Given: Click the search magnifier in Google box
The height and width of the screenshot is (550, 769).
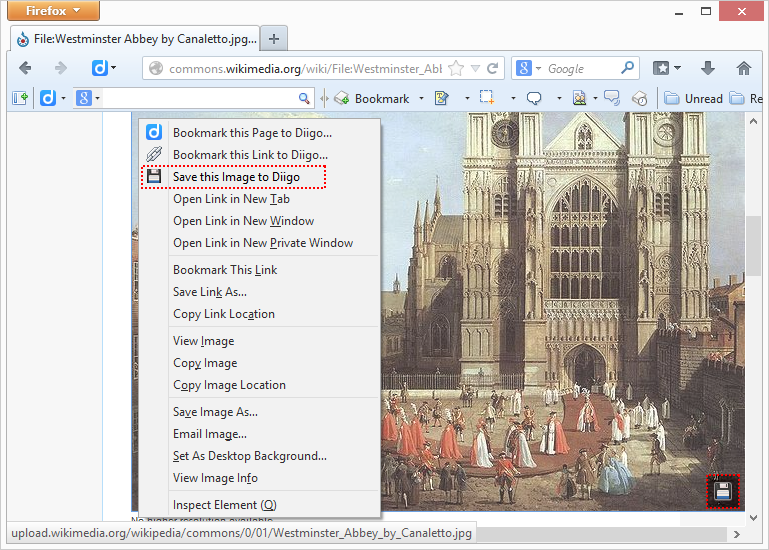Looking at the screenshot, I should coord(627,68).
